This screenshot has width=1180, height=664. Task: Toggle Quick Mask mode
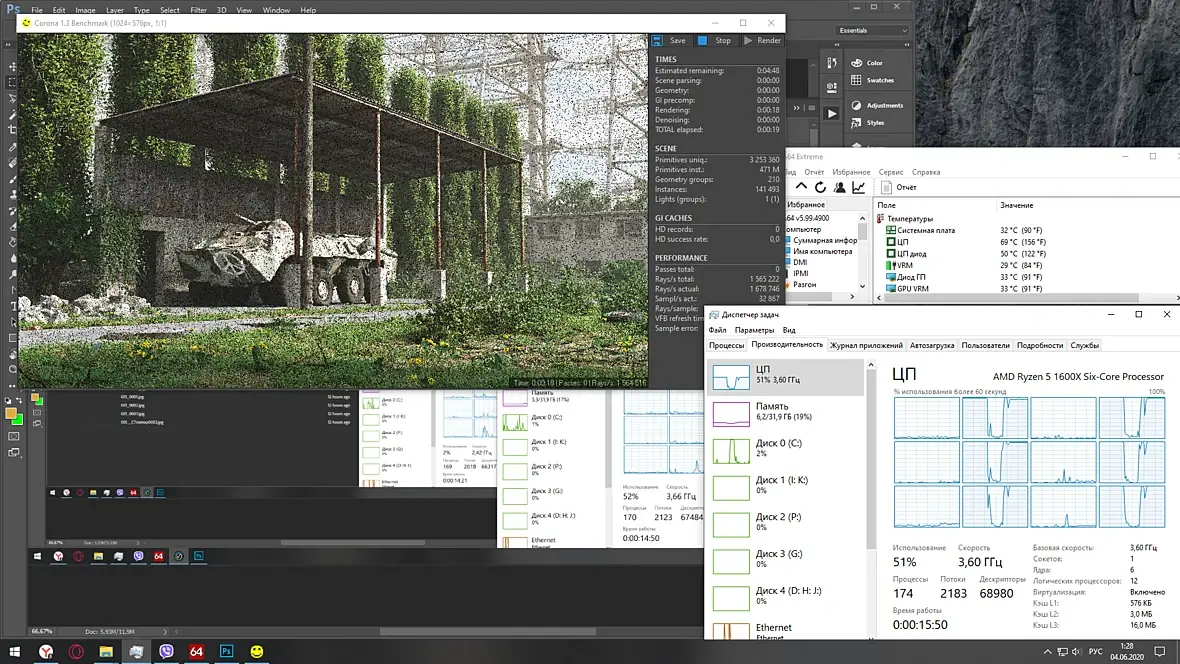[x=14, y=436]
